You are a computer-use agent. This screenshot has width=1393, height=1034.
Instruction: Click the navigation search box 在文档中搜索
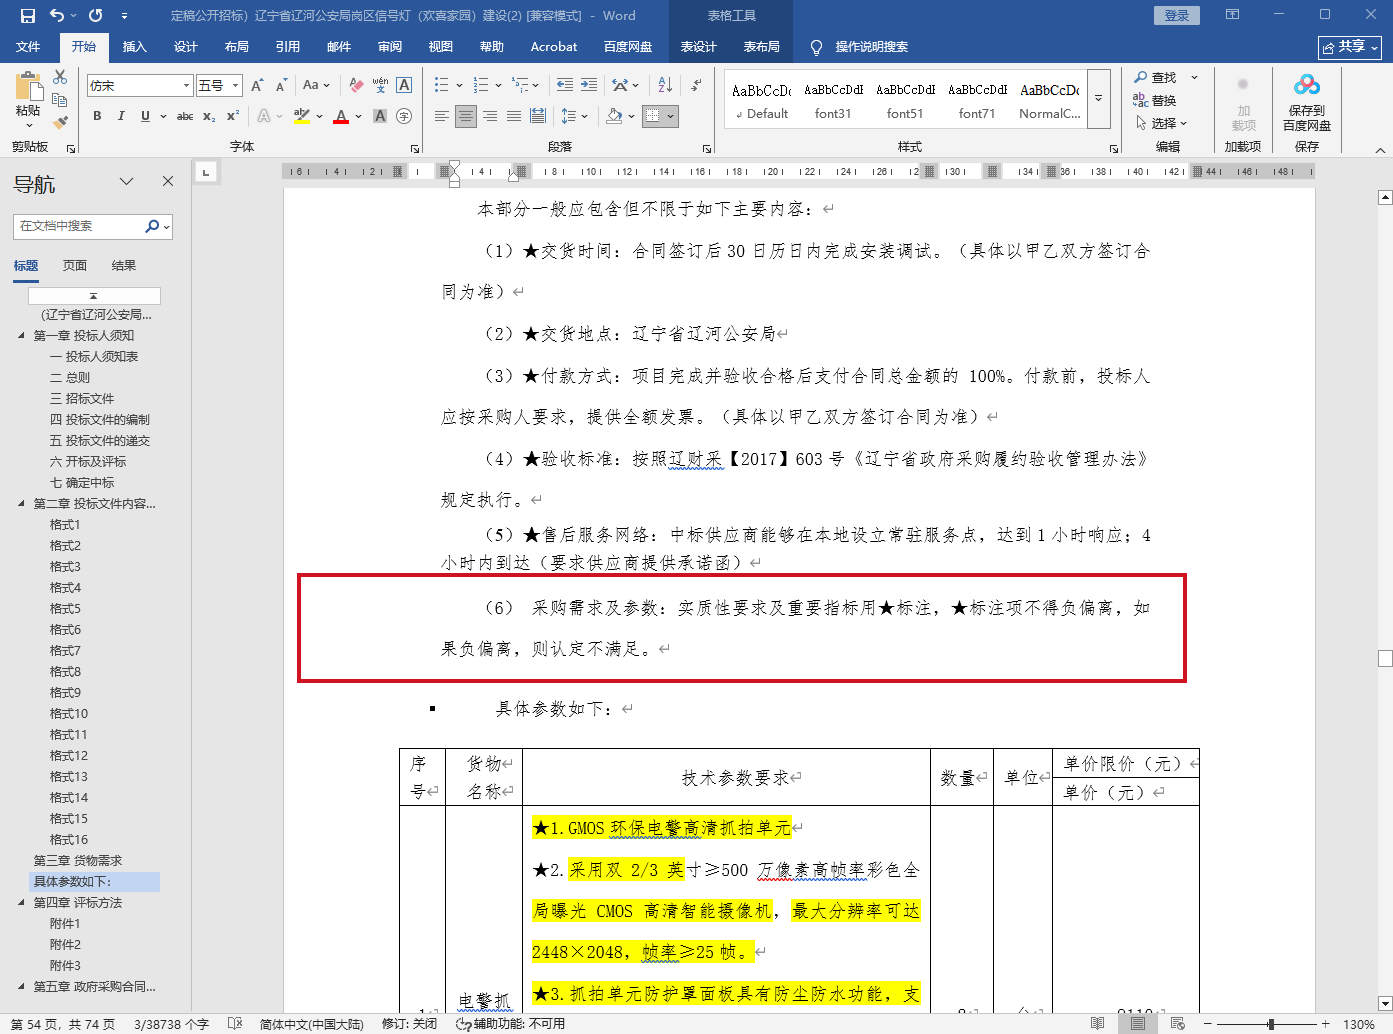point(80,226)
